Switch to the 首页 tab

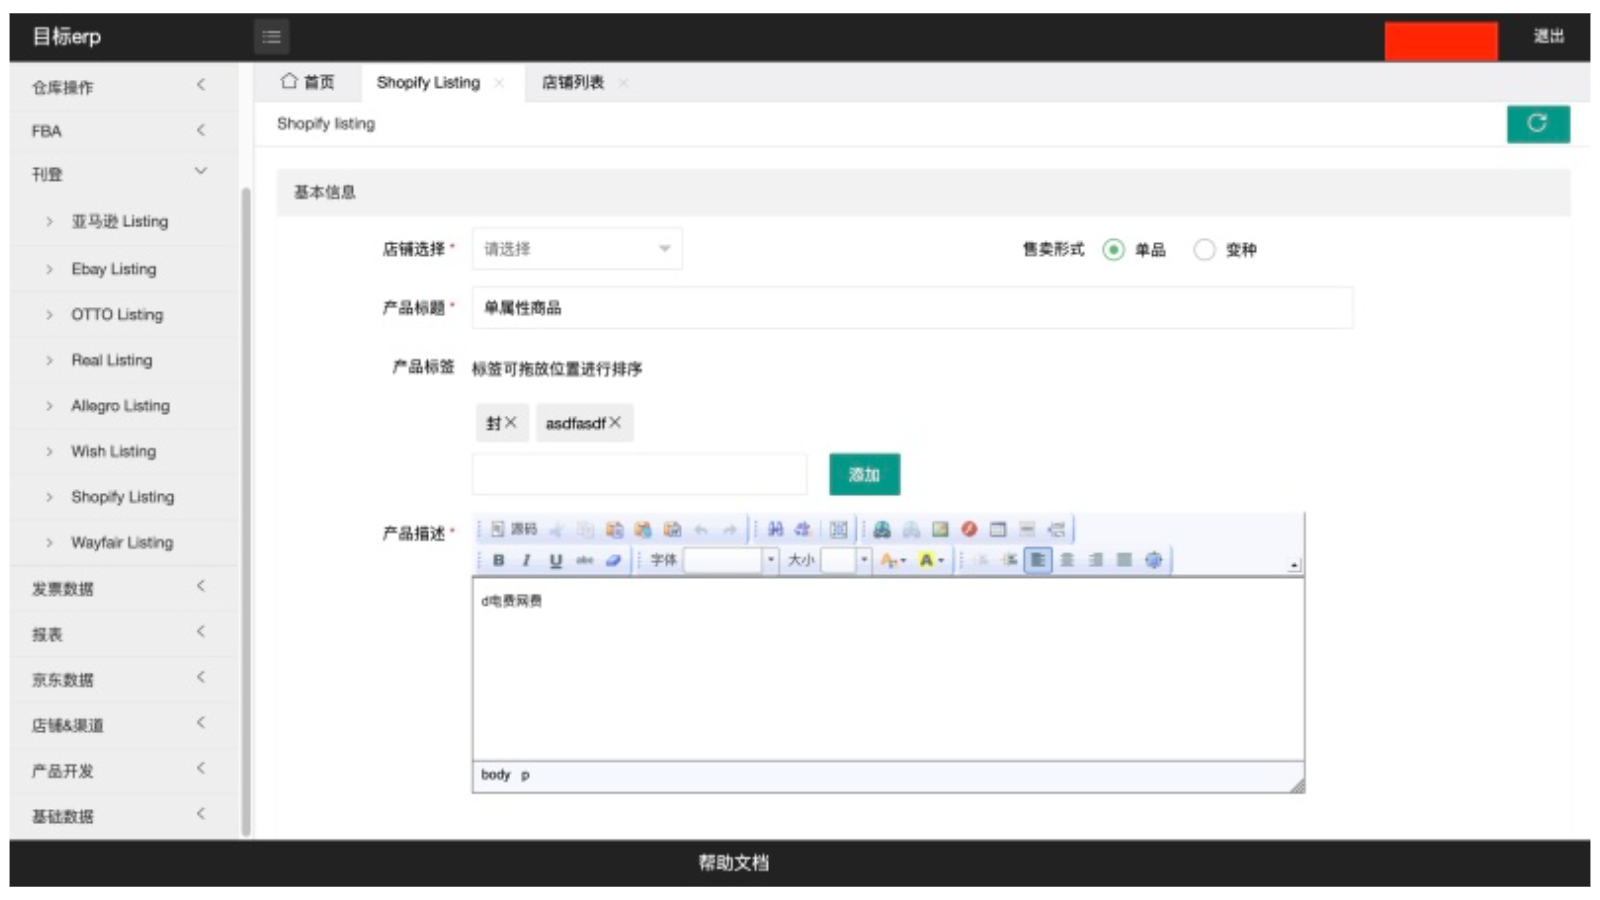(307, 82)
